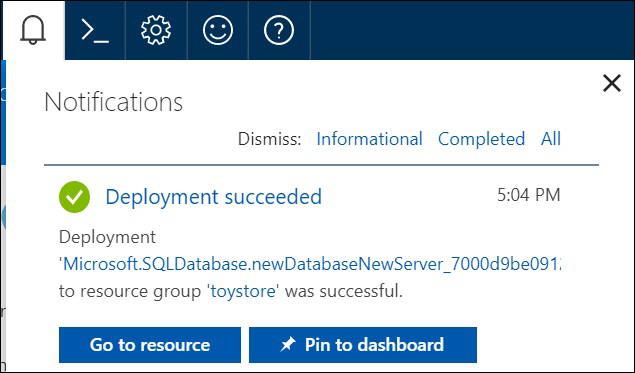Click the Notifications panel heading
The width and height of the screenshot is (635, 373).
click(x=113, y=102)
